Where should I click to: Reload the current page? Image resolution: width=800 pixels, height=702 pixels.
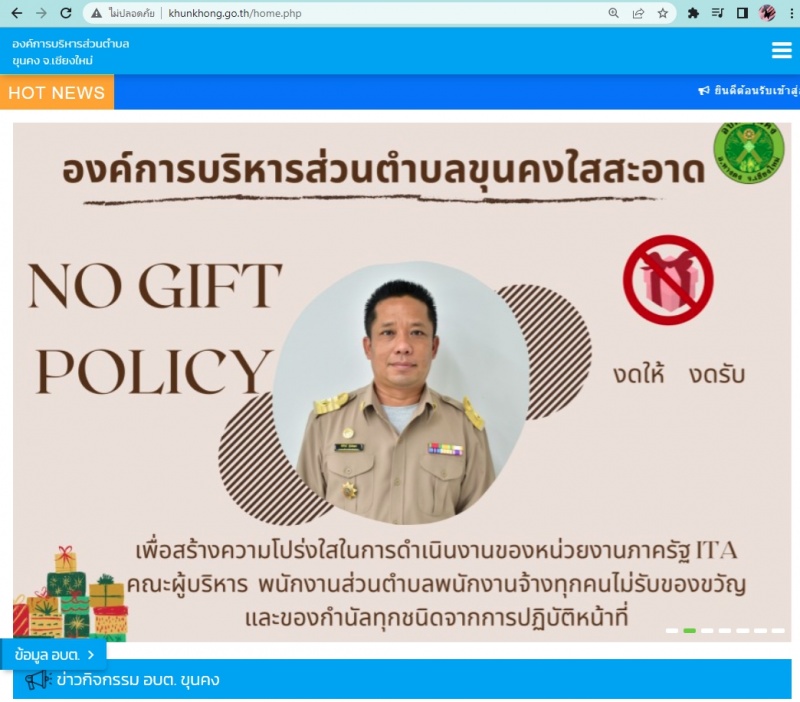66,13
